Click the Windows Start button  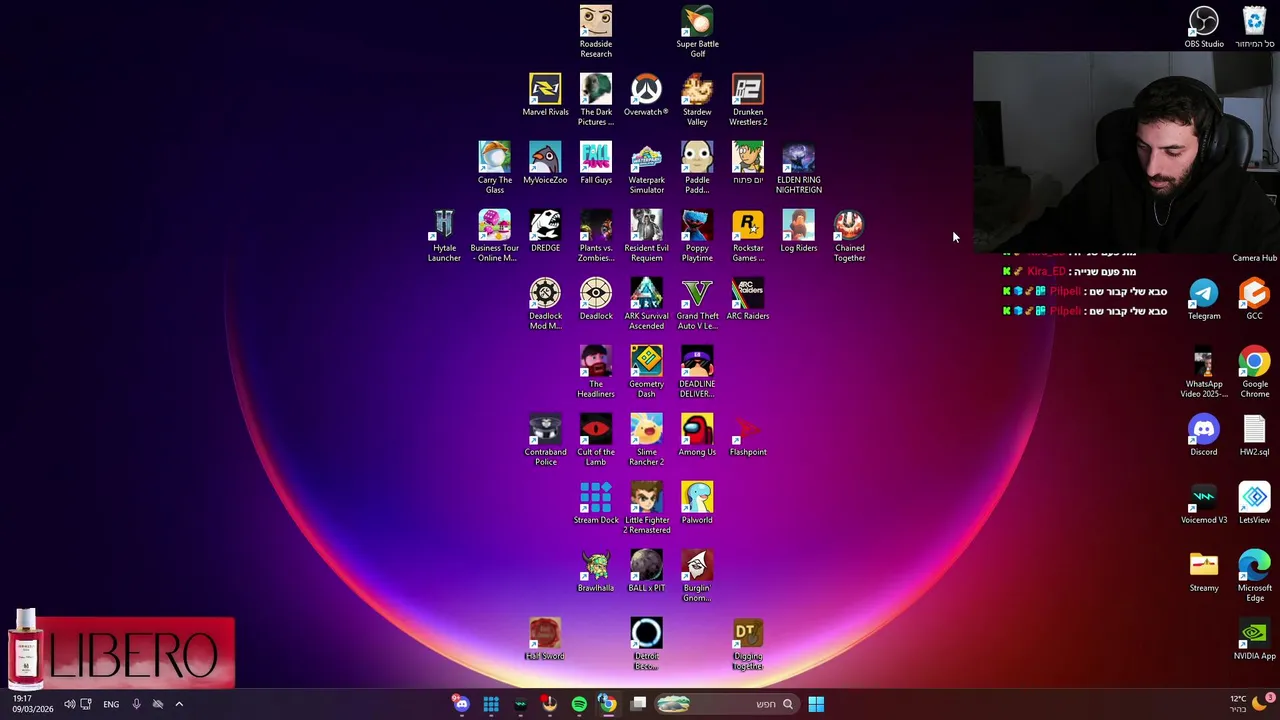[x=816, y=704]
